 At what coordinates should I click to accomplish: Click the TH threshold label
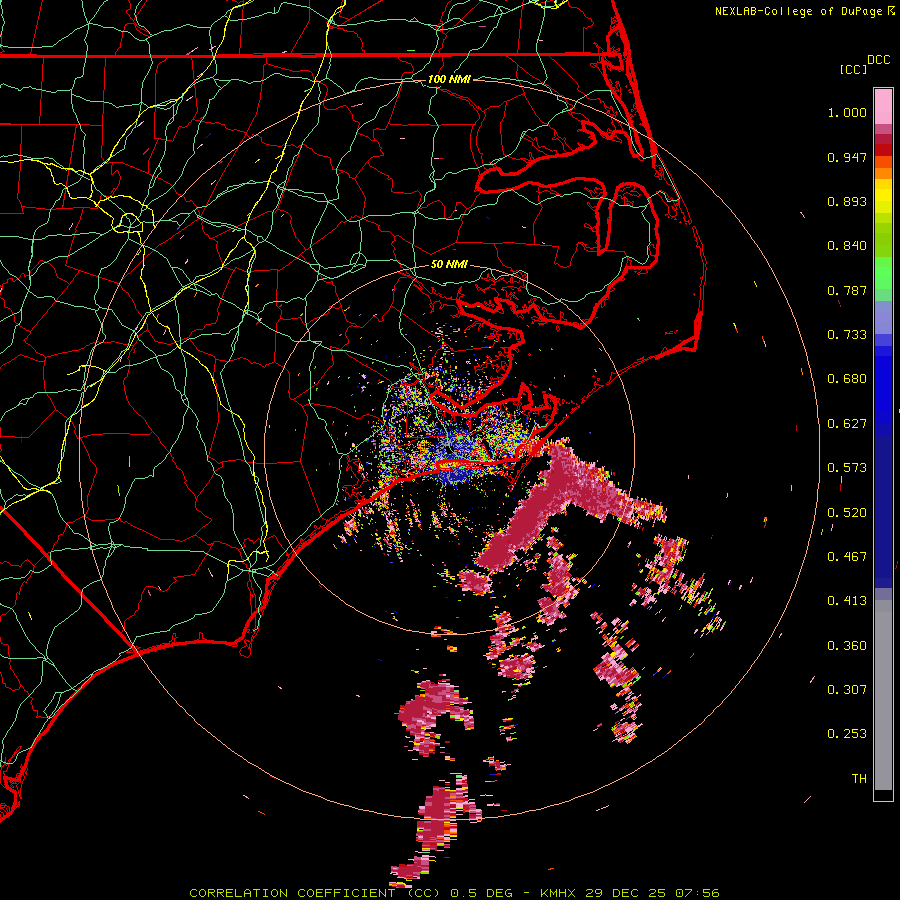pos(859,779)
